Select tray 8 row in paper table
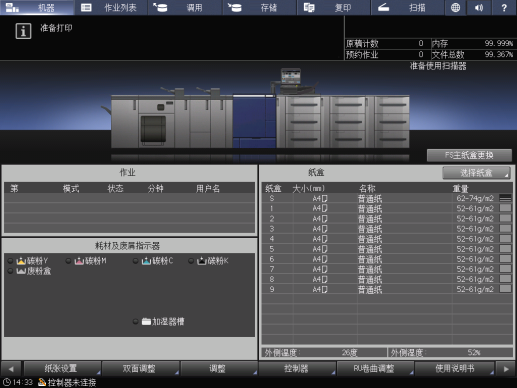Viewport: 517px width, 388px height. [x=387, y=279]
